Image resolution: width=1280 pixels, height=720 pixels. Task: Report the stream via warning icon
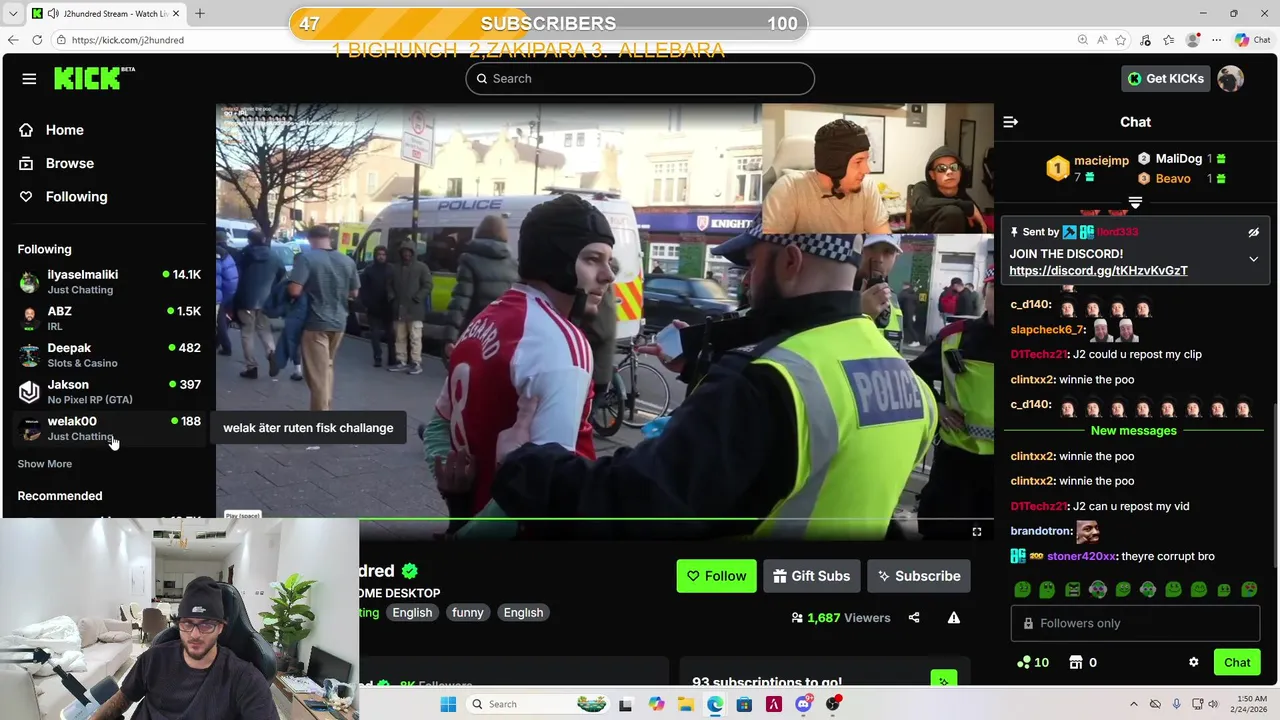coord(954,618)
